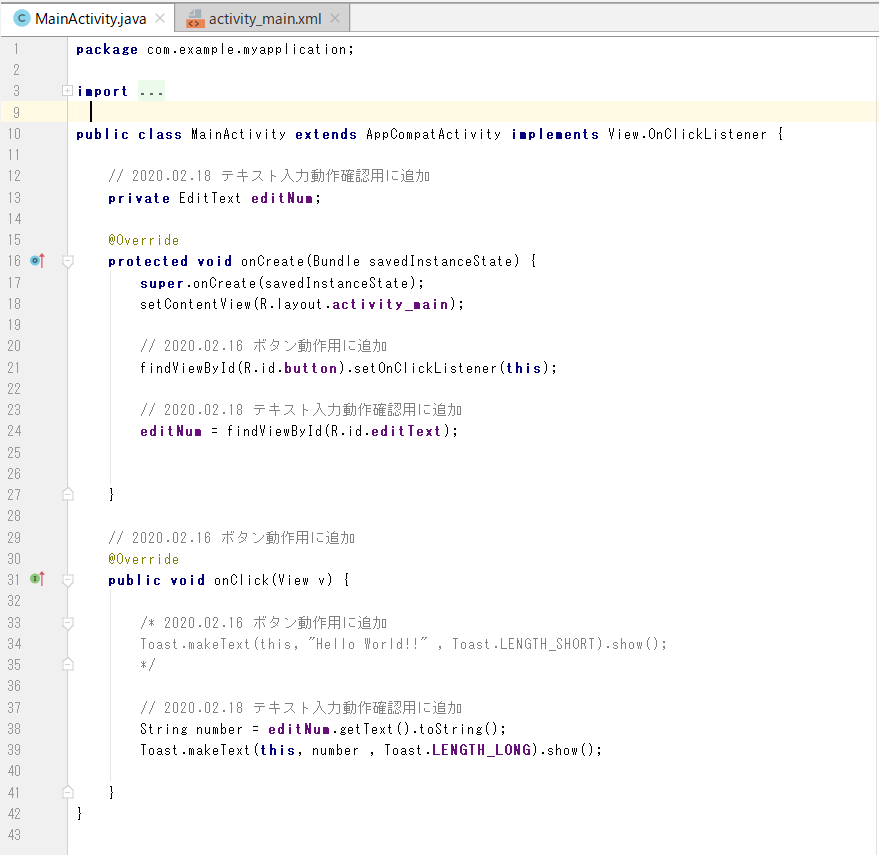This screenshot has width=879, height=855.
Task: Click onCreate method name on line 16
Action: pyautogui.click(x=272, y=261)
